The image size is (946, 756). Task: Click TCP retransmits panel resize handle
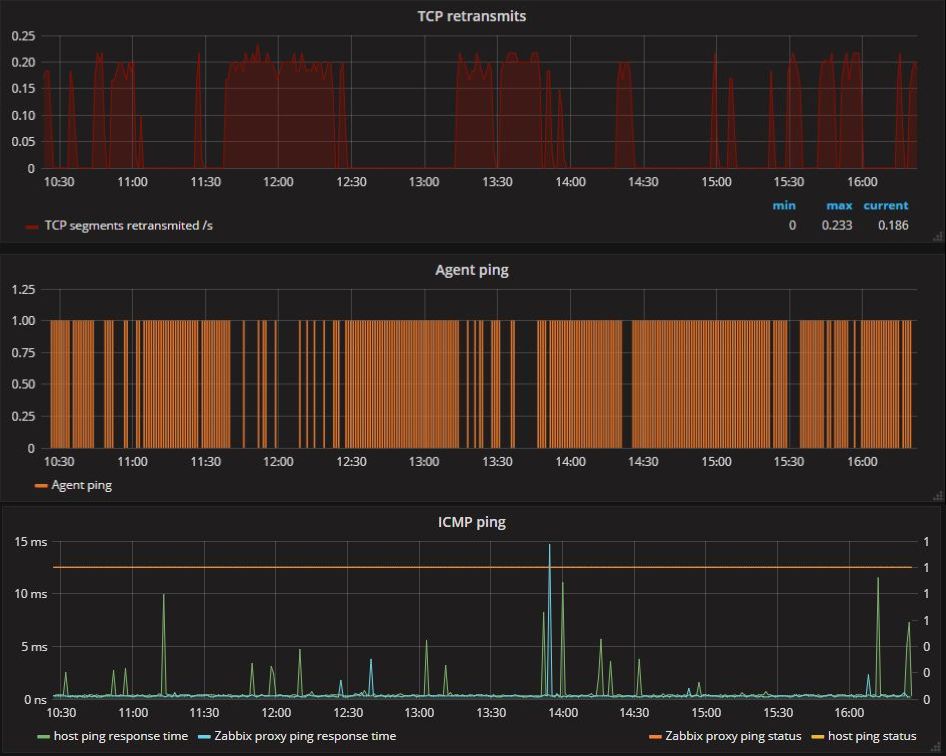tap(937, 237)
